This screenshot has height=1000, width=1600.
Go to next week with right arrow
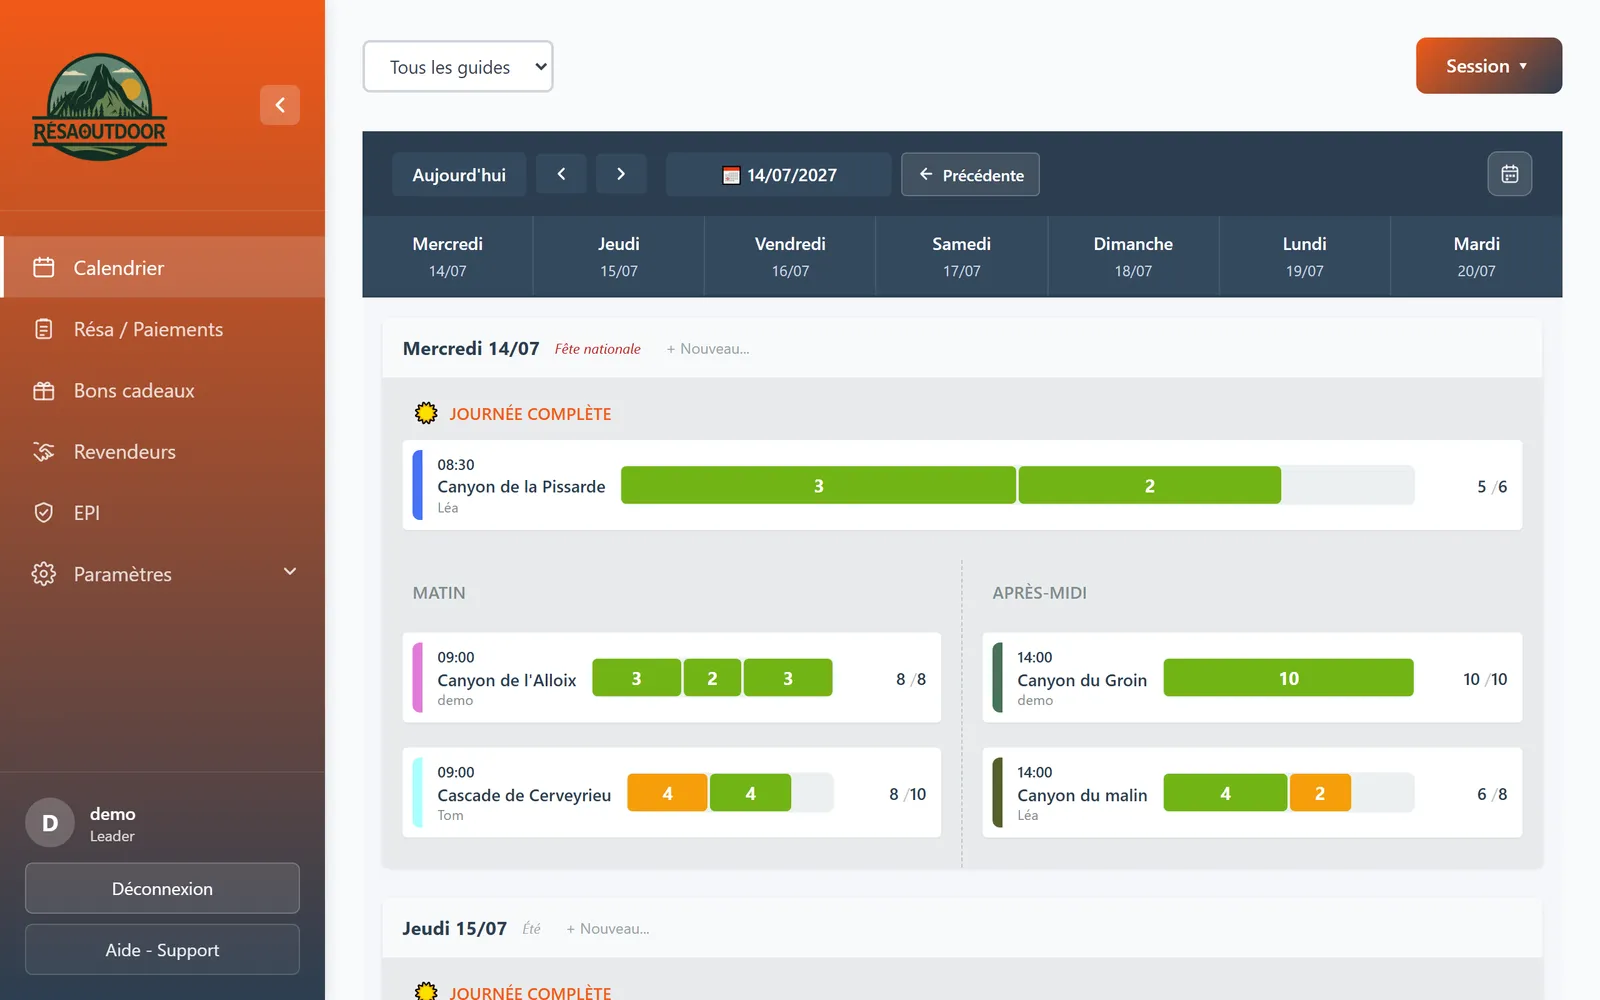(621, 174)
